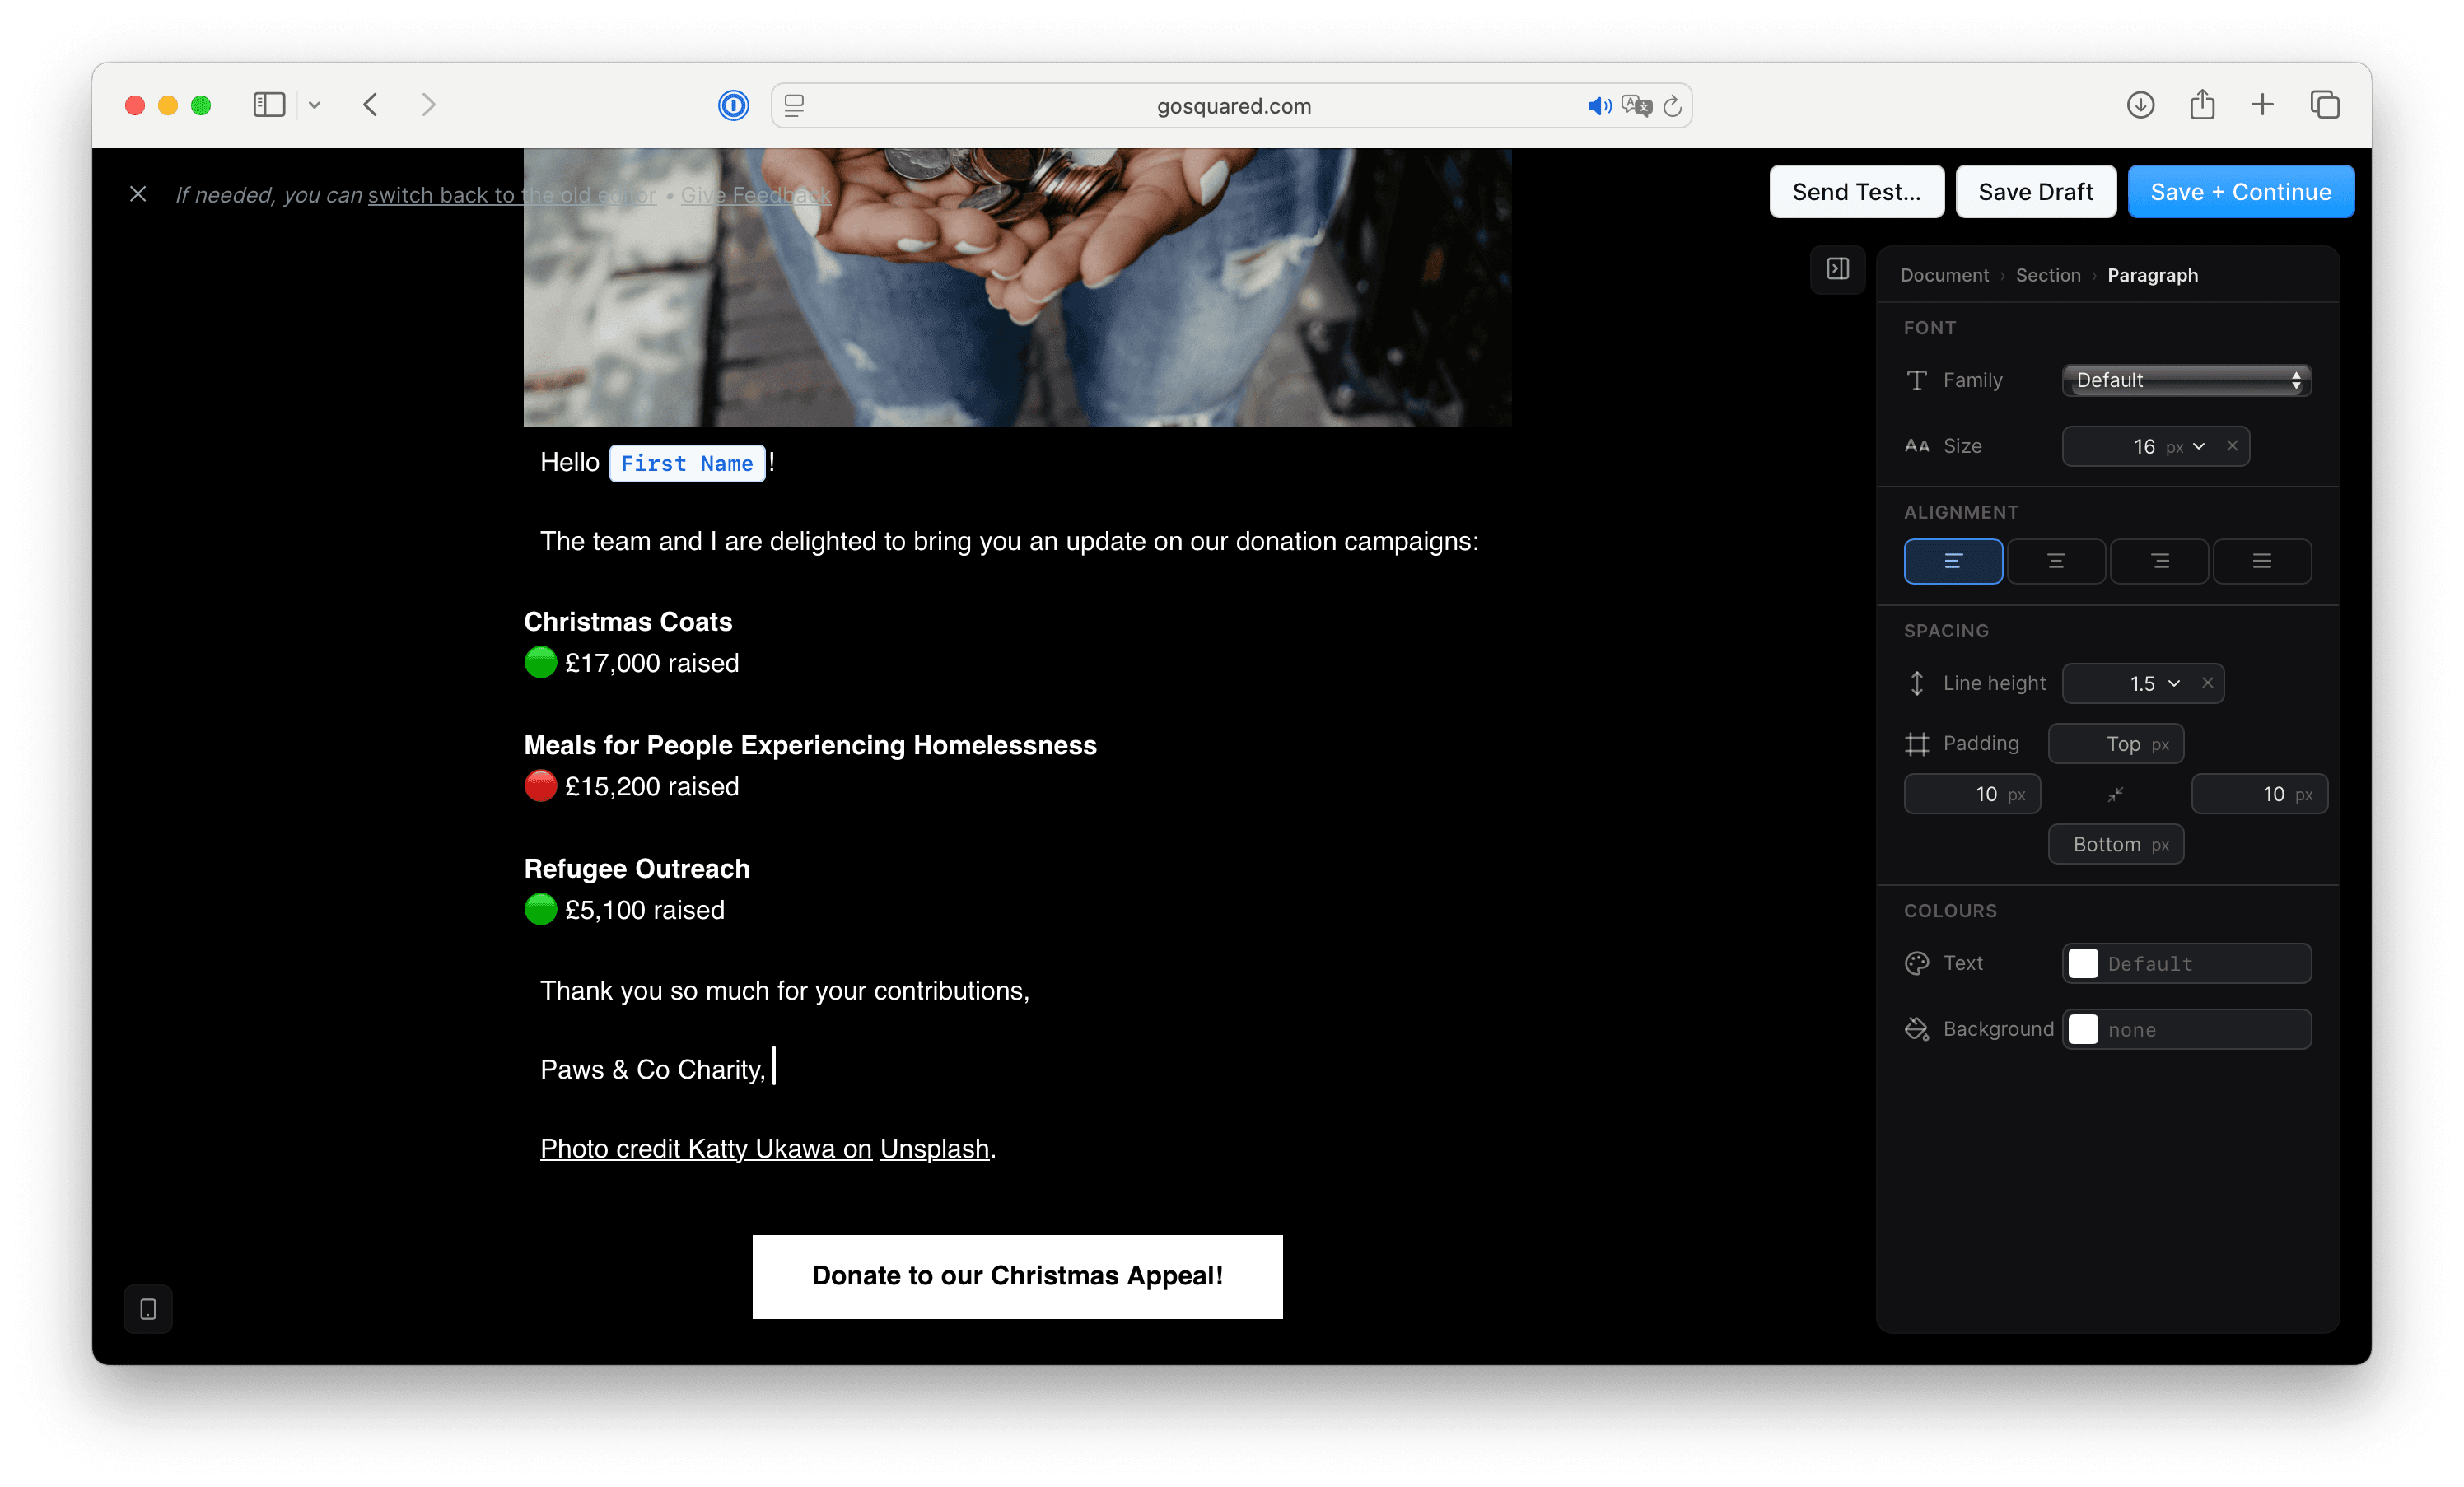Viewport: 2464px width, 1487px height.
Task: Open the 1Password extension icon
Action: coord(733,105)
